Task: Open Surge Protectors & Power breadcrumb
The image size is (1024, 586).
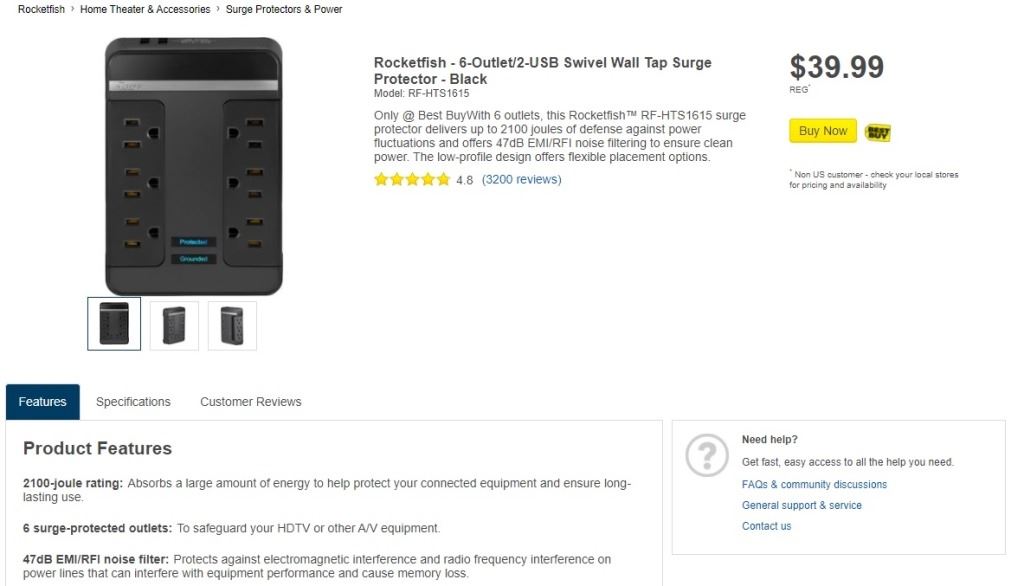Action: coord(284,10)
